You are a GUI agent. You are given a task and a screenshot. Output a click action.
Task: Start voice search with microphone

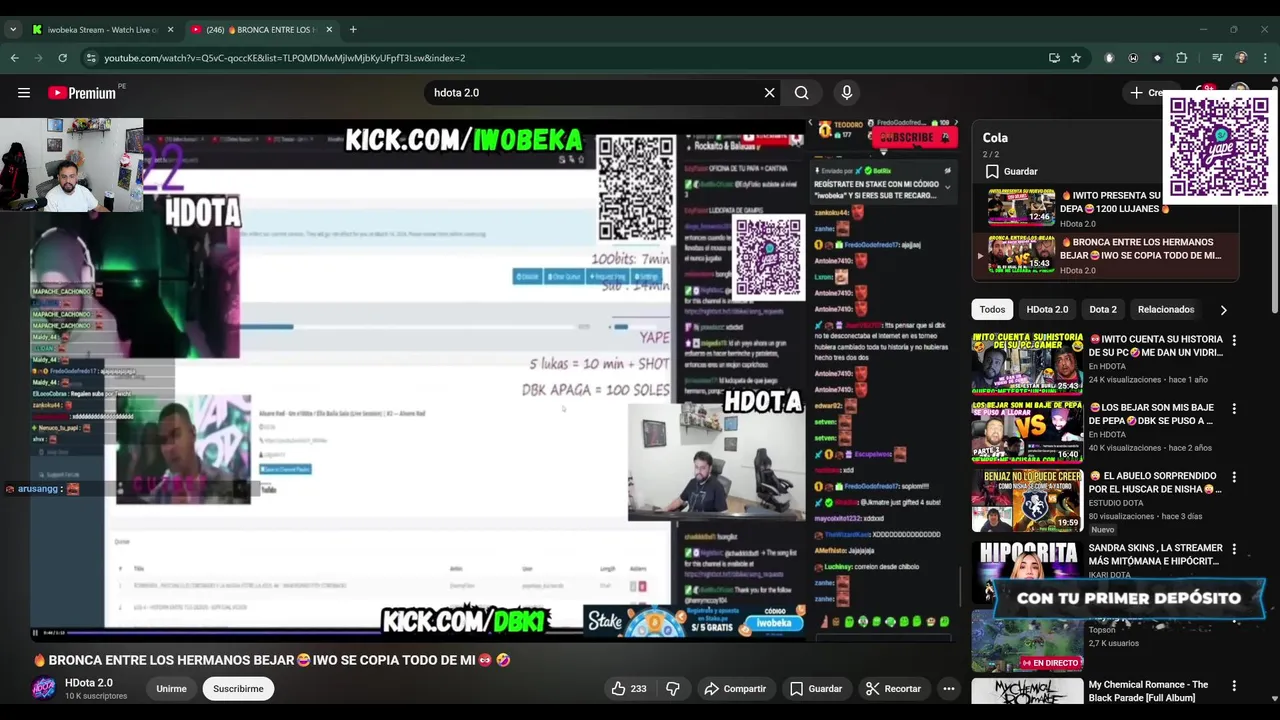point(847,93)
